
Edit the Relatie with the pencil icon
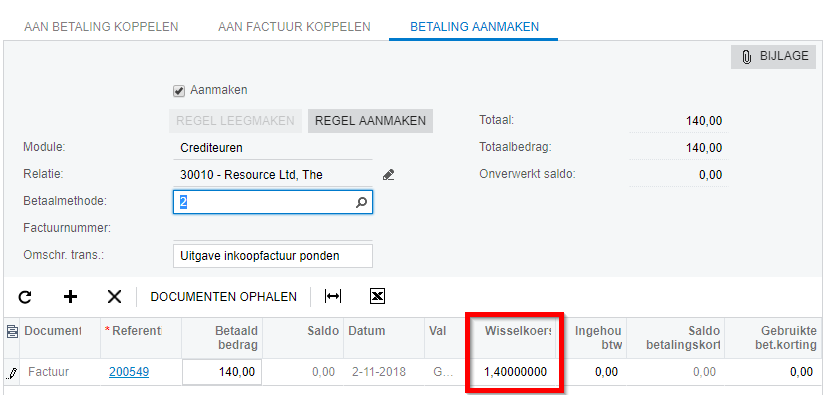point(388,175)
